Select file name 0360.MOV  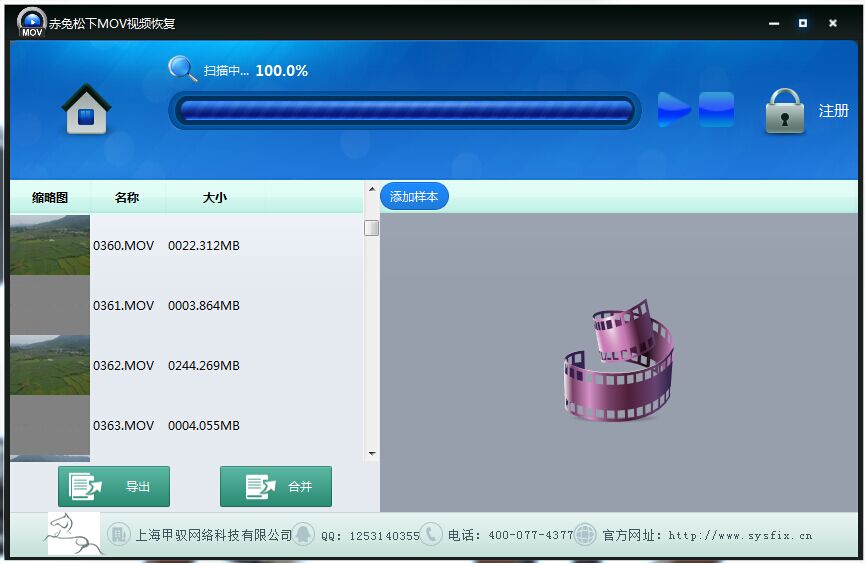124,245
